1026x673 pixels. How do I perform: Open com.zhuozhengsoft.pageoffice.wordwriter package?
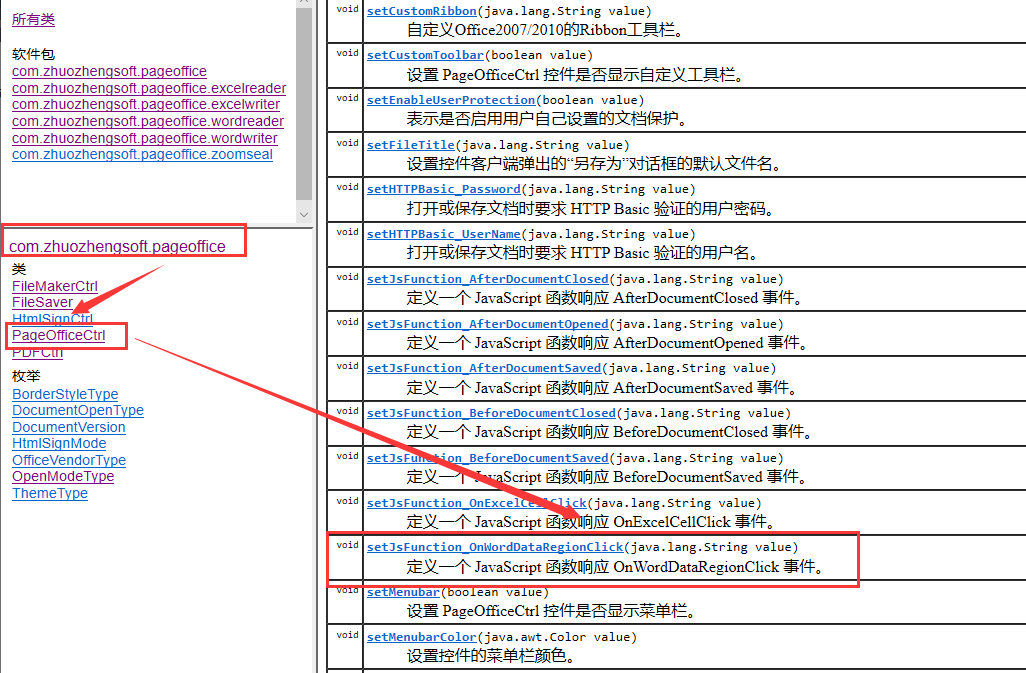pos(145,139)
